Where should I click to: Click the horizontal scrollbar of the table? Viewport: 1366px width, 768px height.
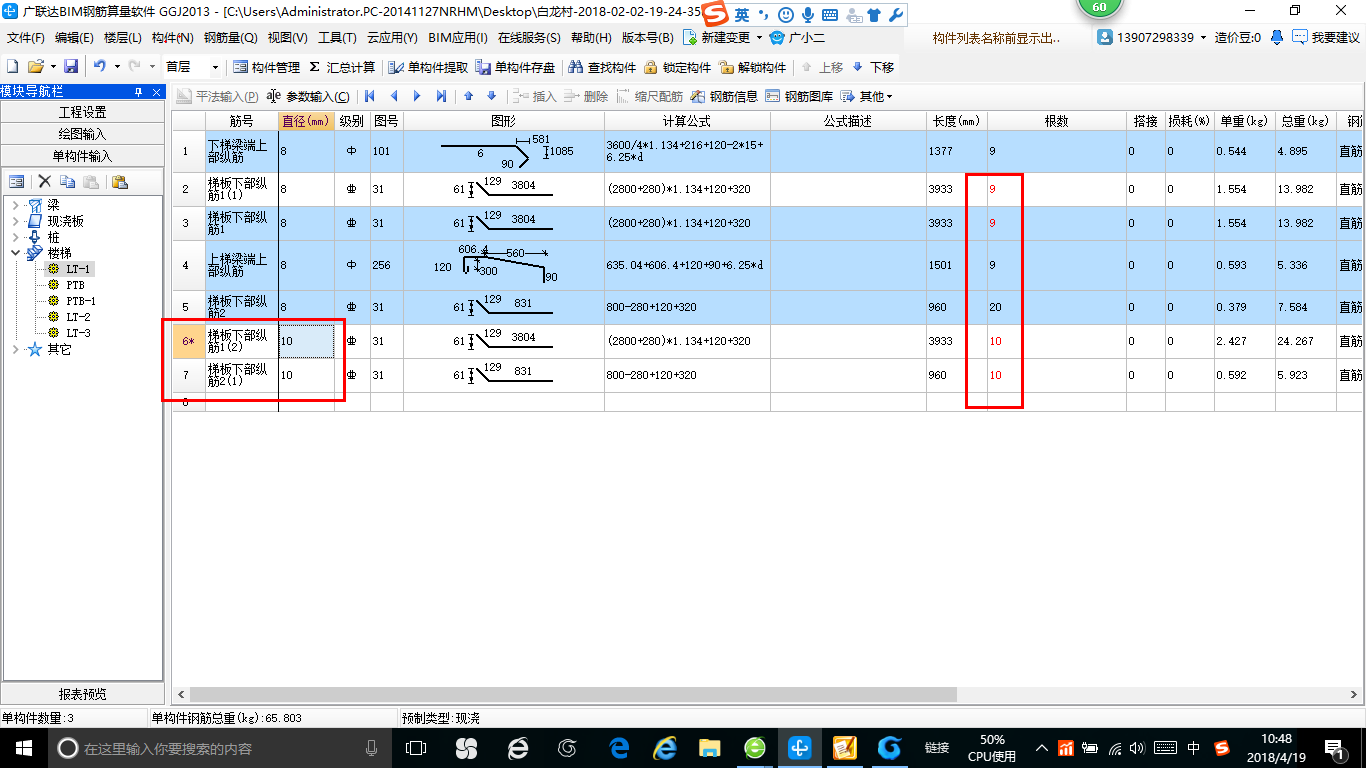point(573,694)
